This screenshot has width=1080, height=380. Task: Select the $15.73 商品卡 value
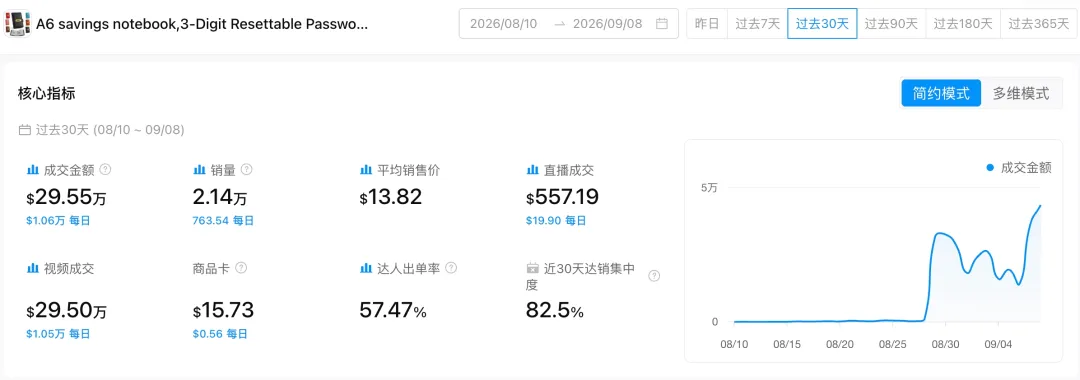click(224, 311)
